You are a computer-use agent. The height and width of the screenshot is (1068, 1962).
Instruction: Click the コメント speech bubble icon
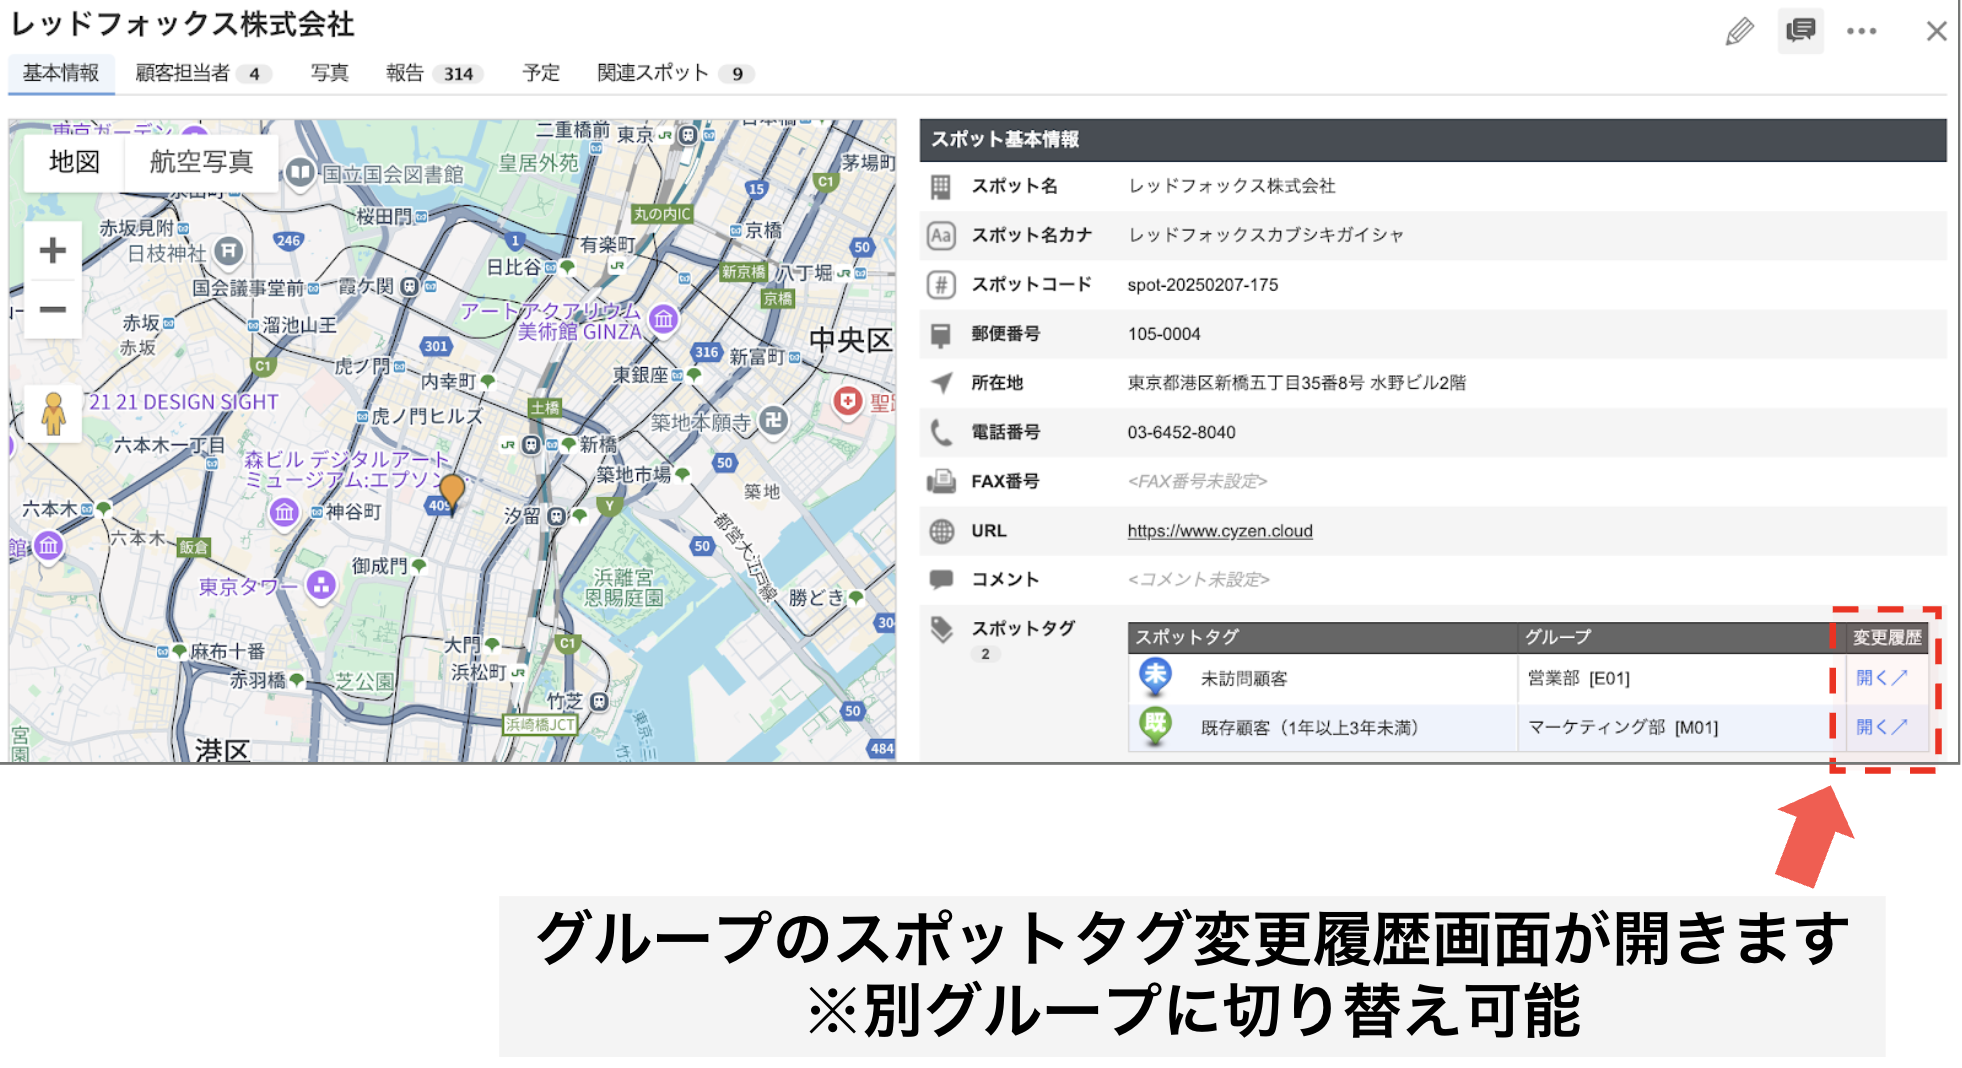point(941,579)
